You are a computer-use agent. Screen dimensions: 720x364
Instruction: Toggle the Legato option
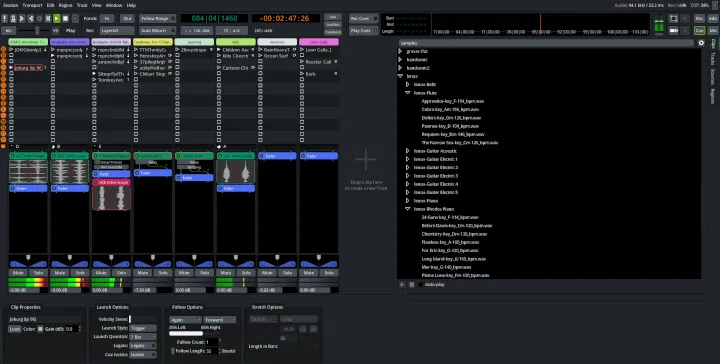(x=143, y=346)
